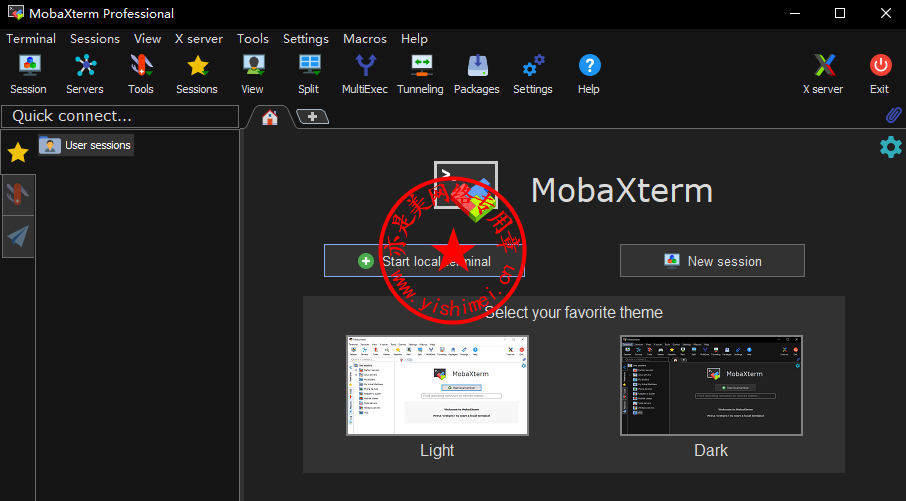Choose the Light theme thumbnail

pyautogui.click(x=437, y=385)
